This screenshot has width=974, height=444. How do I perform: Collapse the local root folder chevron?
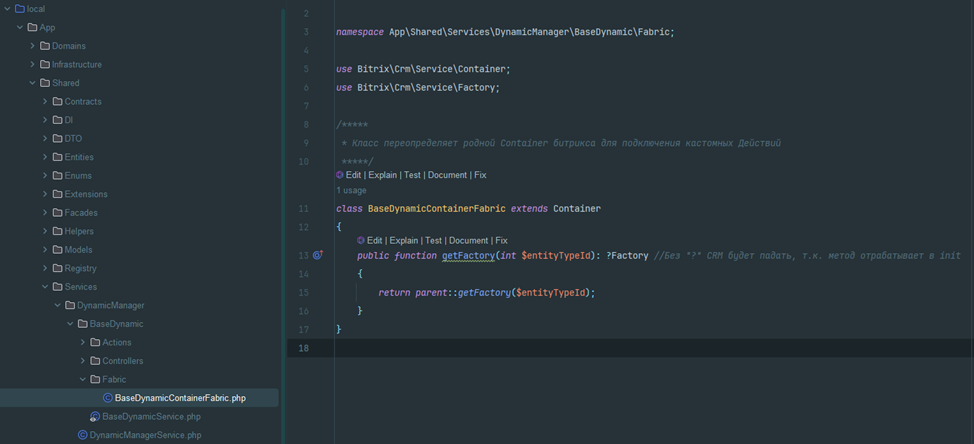tap(7, 9)
